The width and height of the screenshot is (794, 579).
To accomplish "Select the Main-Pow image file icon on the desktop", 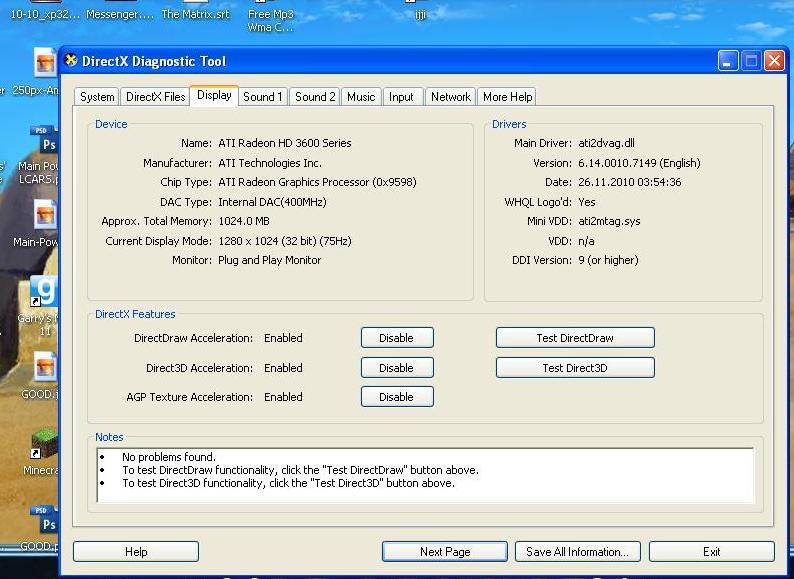I will point(46,214).
